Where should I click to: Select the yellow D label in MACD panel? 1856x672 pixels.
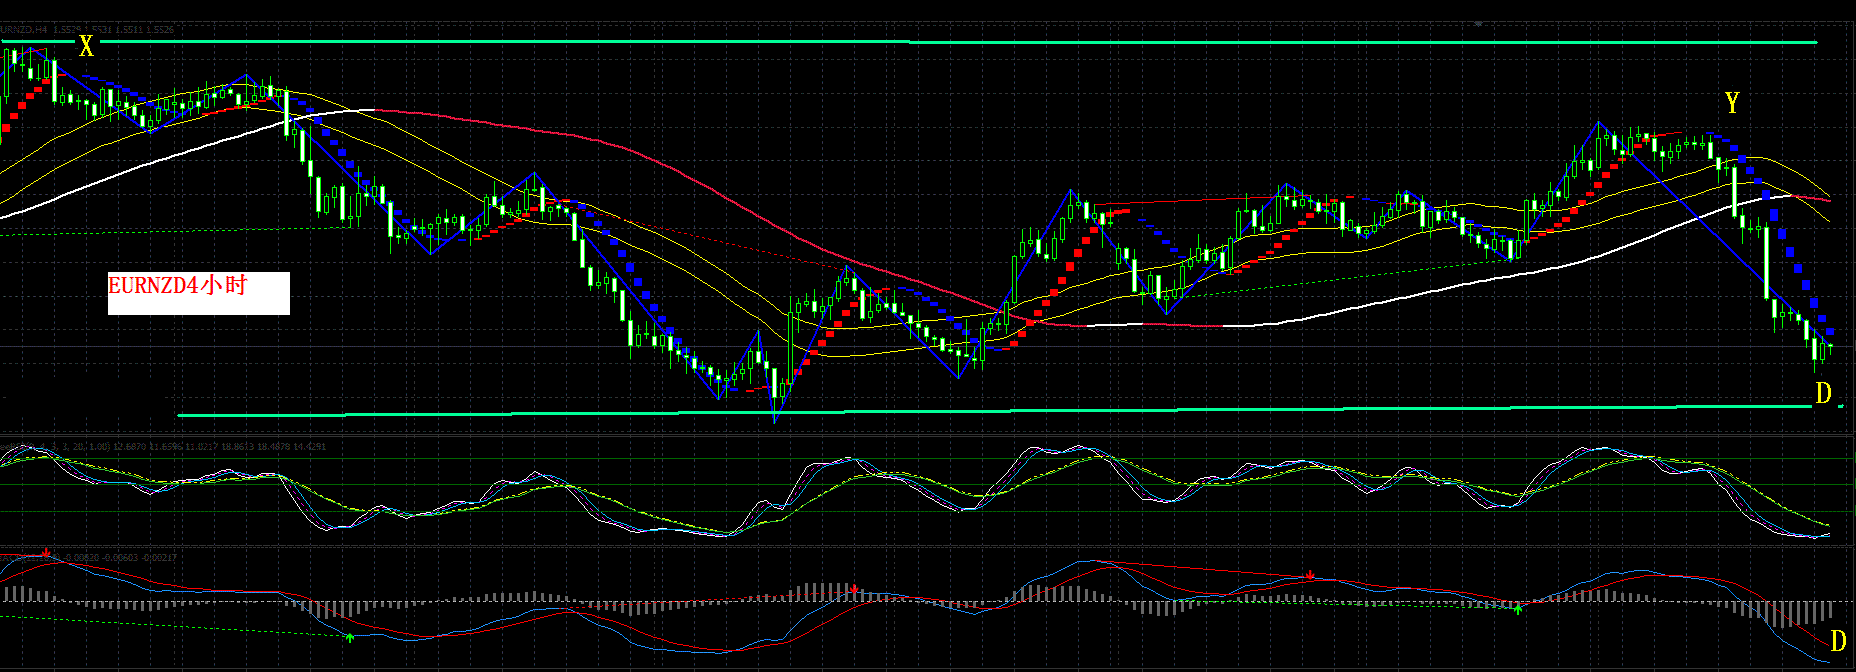1838,640
